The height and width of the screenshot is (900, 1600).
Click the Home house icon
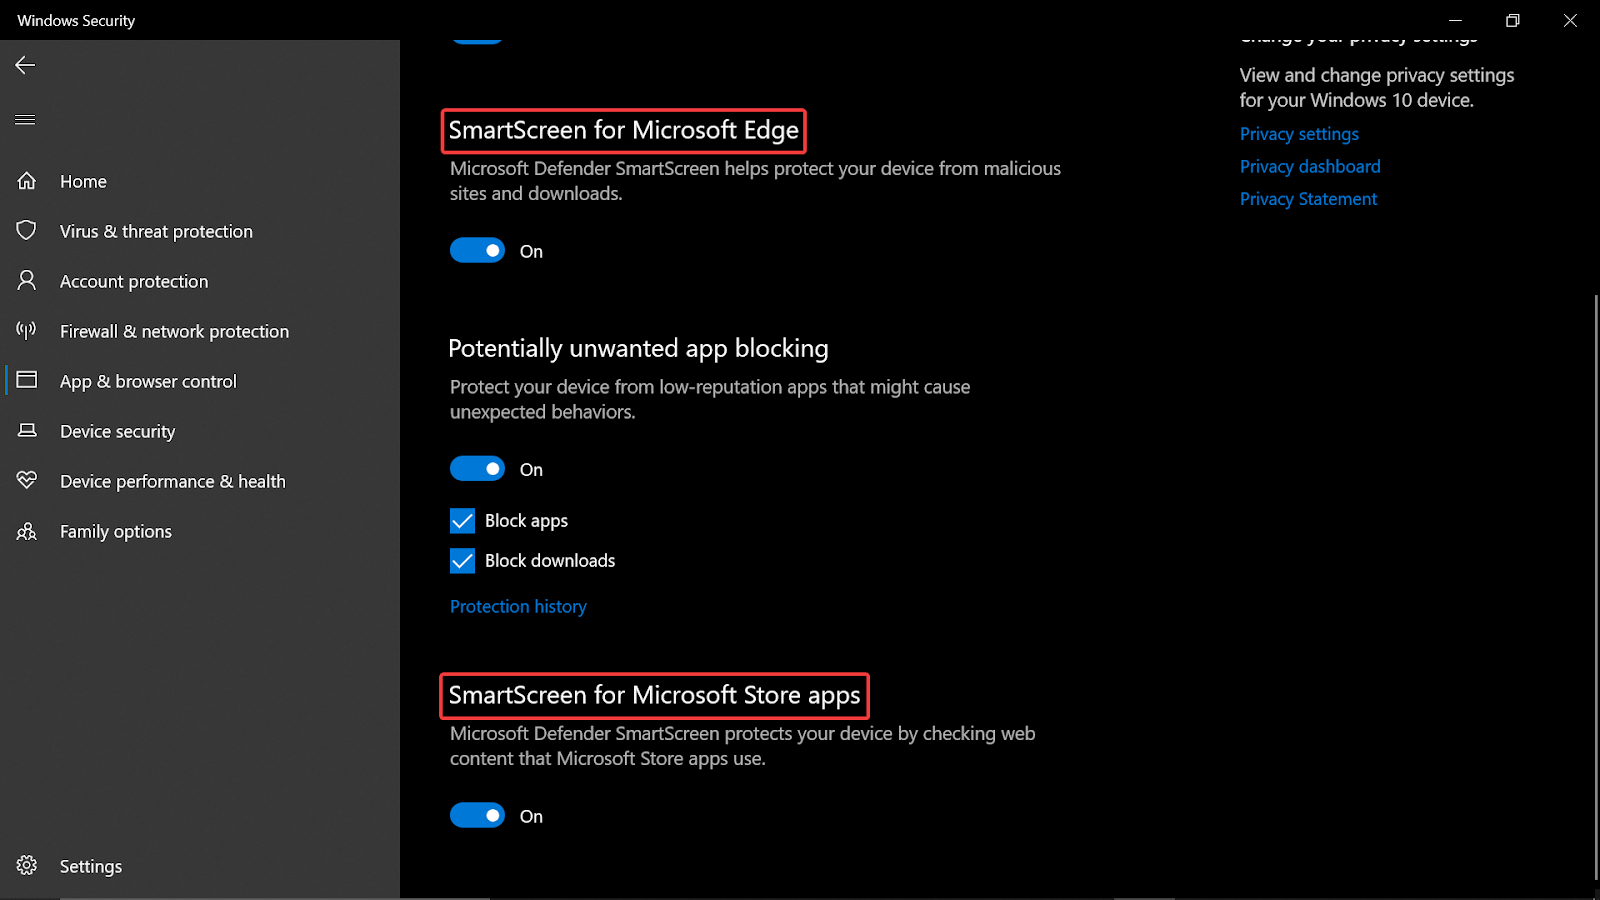coord(27,181)
